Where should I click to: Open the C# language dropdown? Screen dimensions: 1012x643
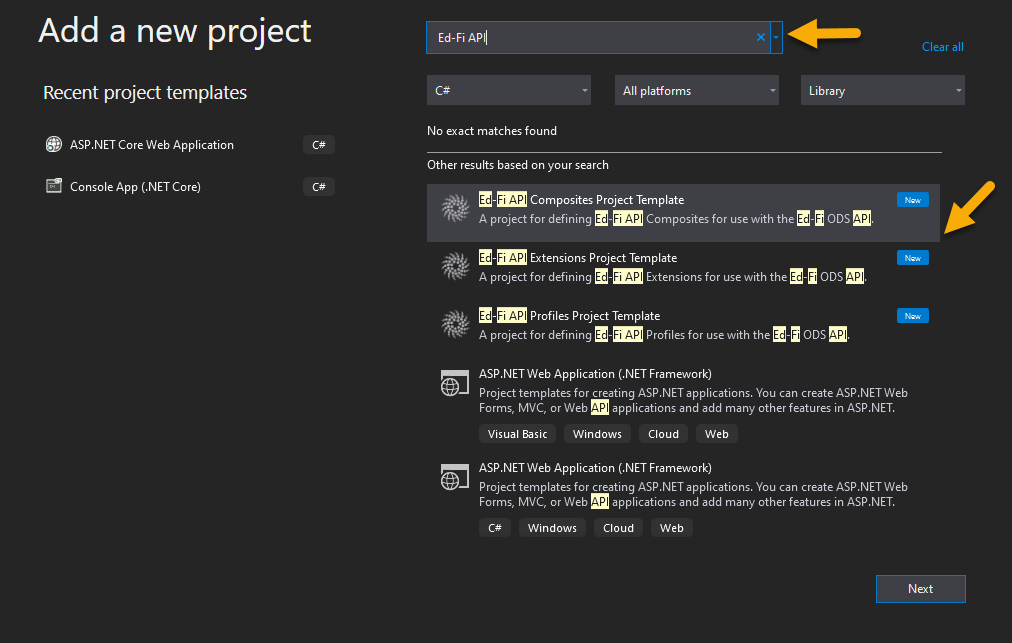(x=508, y=90)
